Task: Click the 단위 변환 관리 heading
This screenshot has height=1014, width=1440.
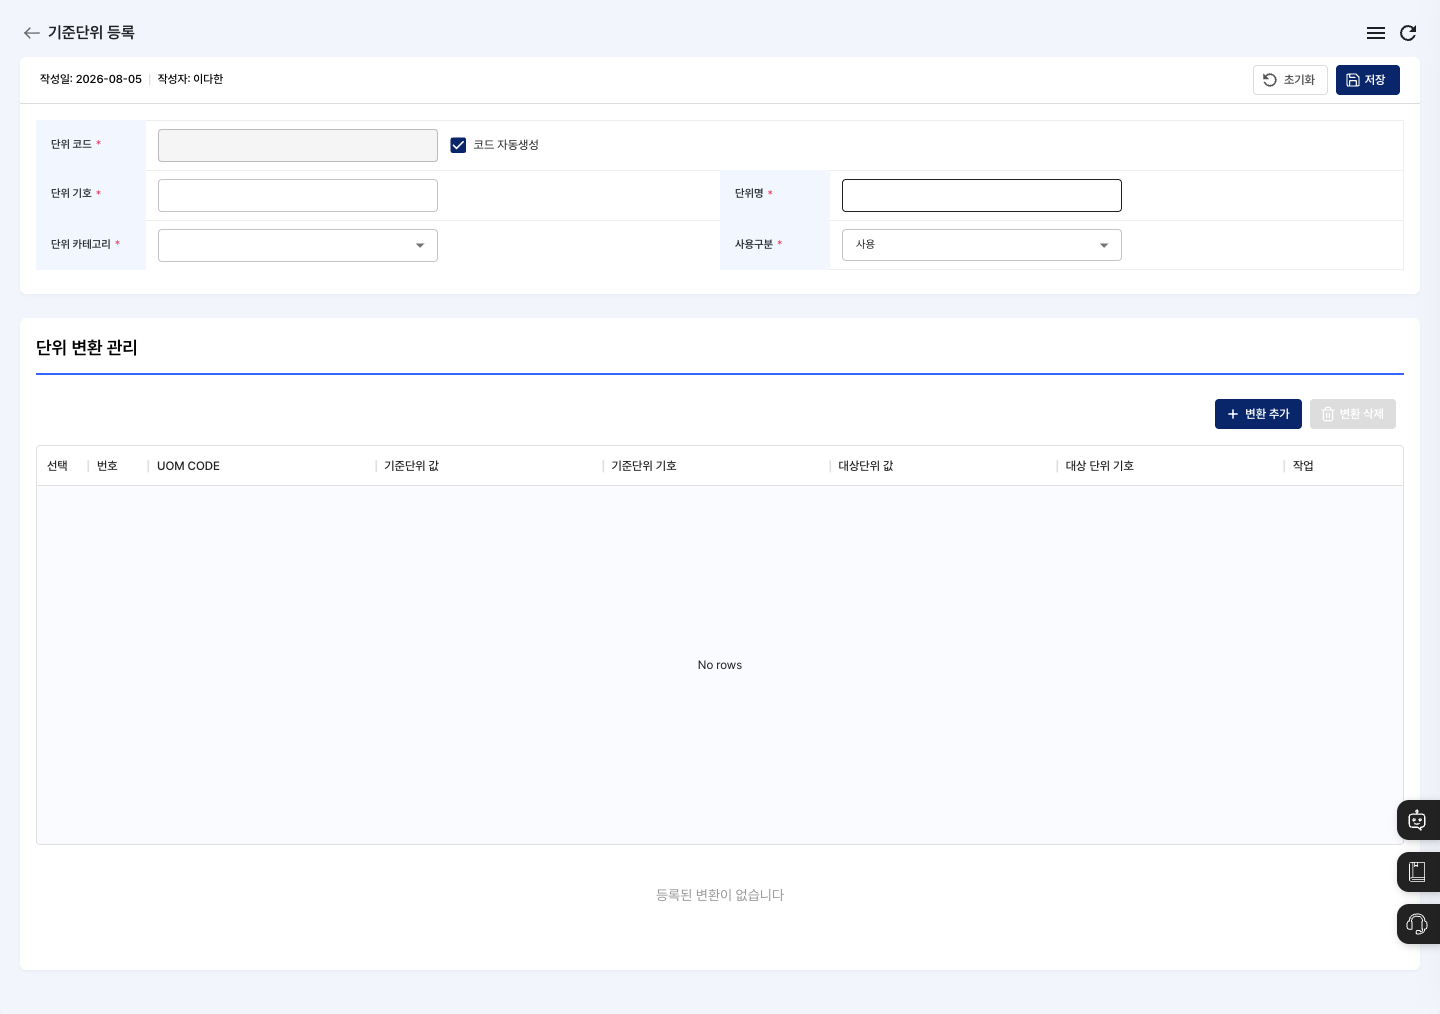Action: click(87, 348)
